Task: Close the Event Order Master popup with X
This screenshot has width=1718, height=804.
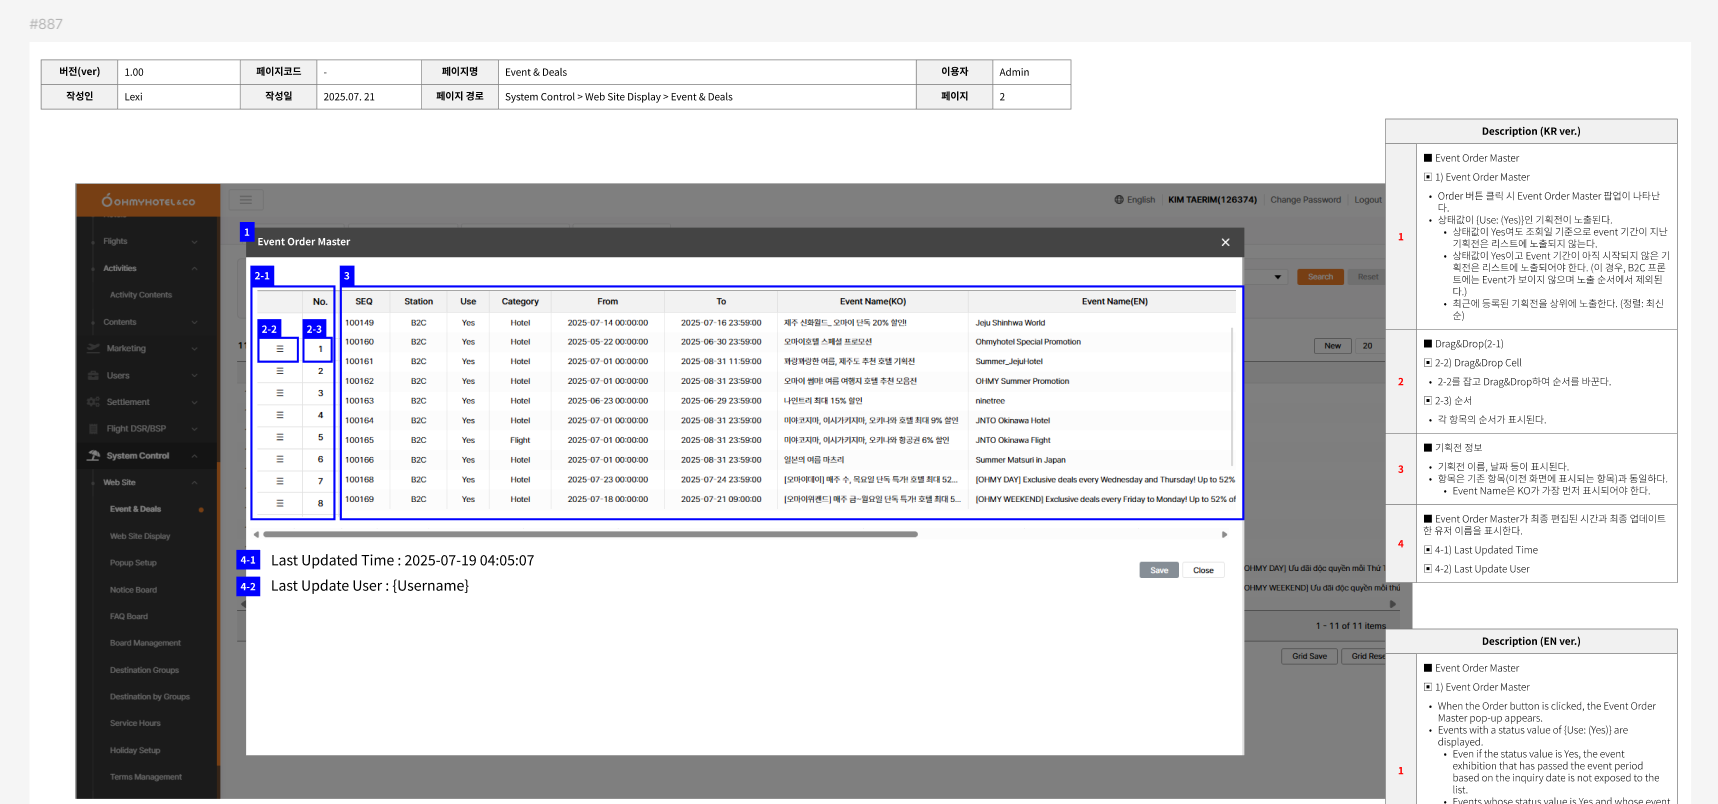Action: pos(1225,242)
